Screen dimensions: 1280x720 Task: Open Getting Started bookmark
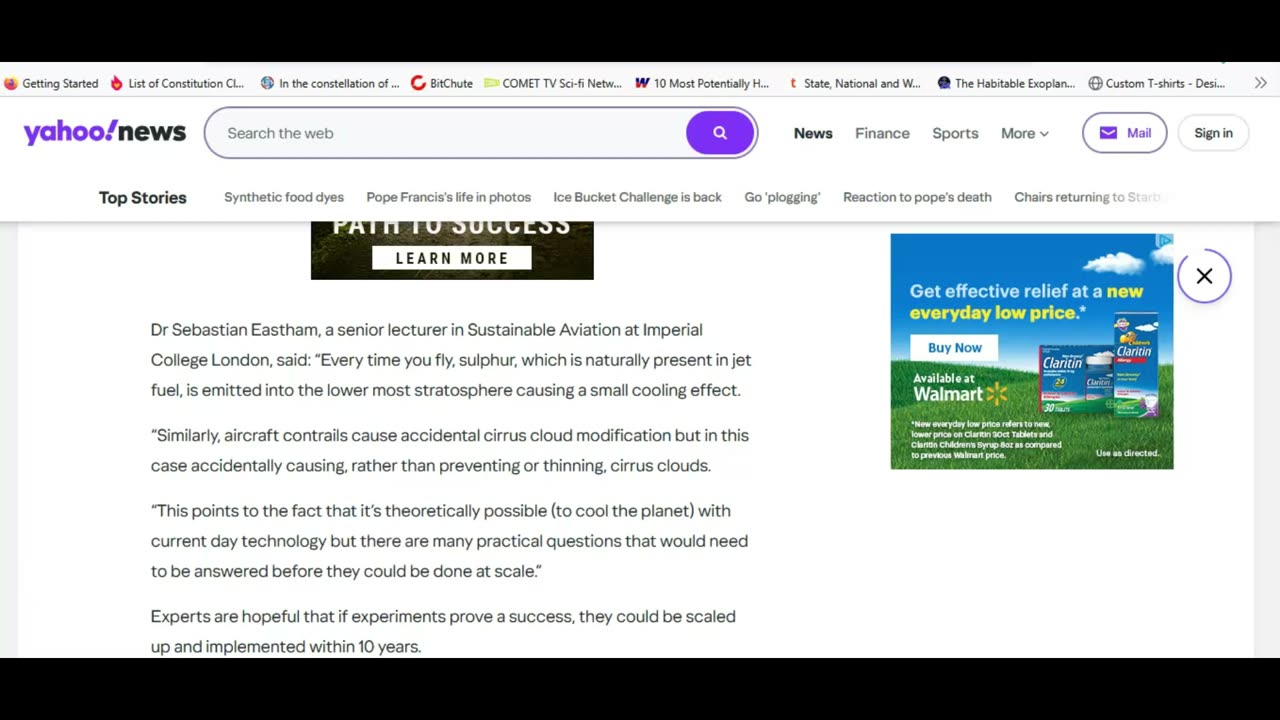(x=51, y=83)
